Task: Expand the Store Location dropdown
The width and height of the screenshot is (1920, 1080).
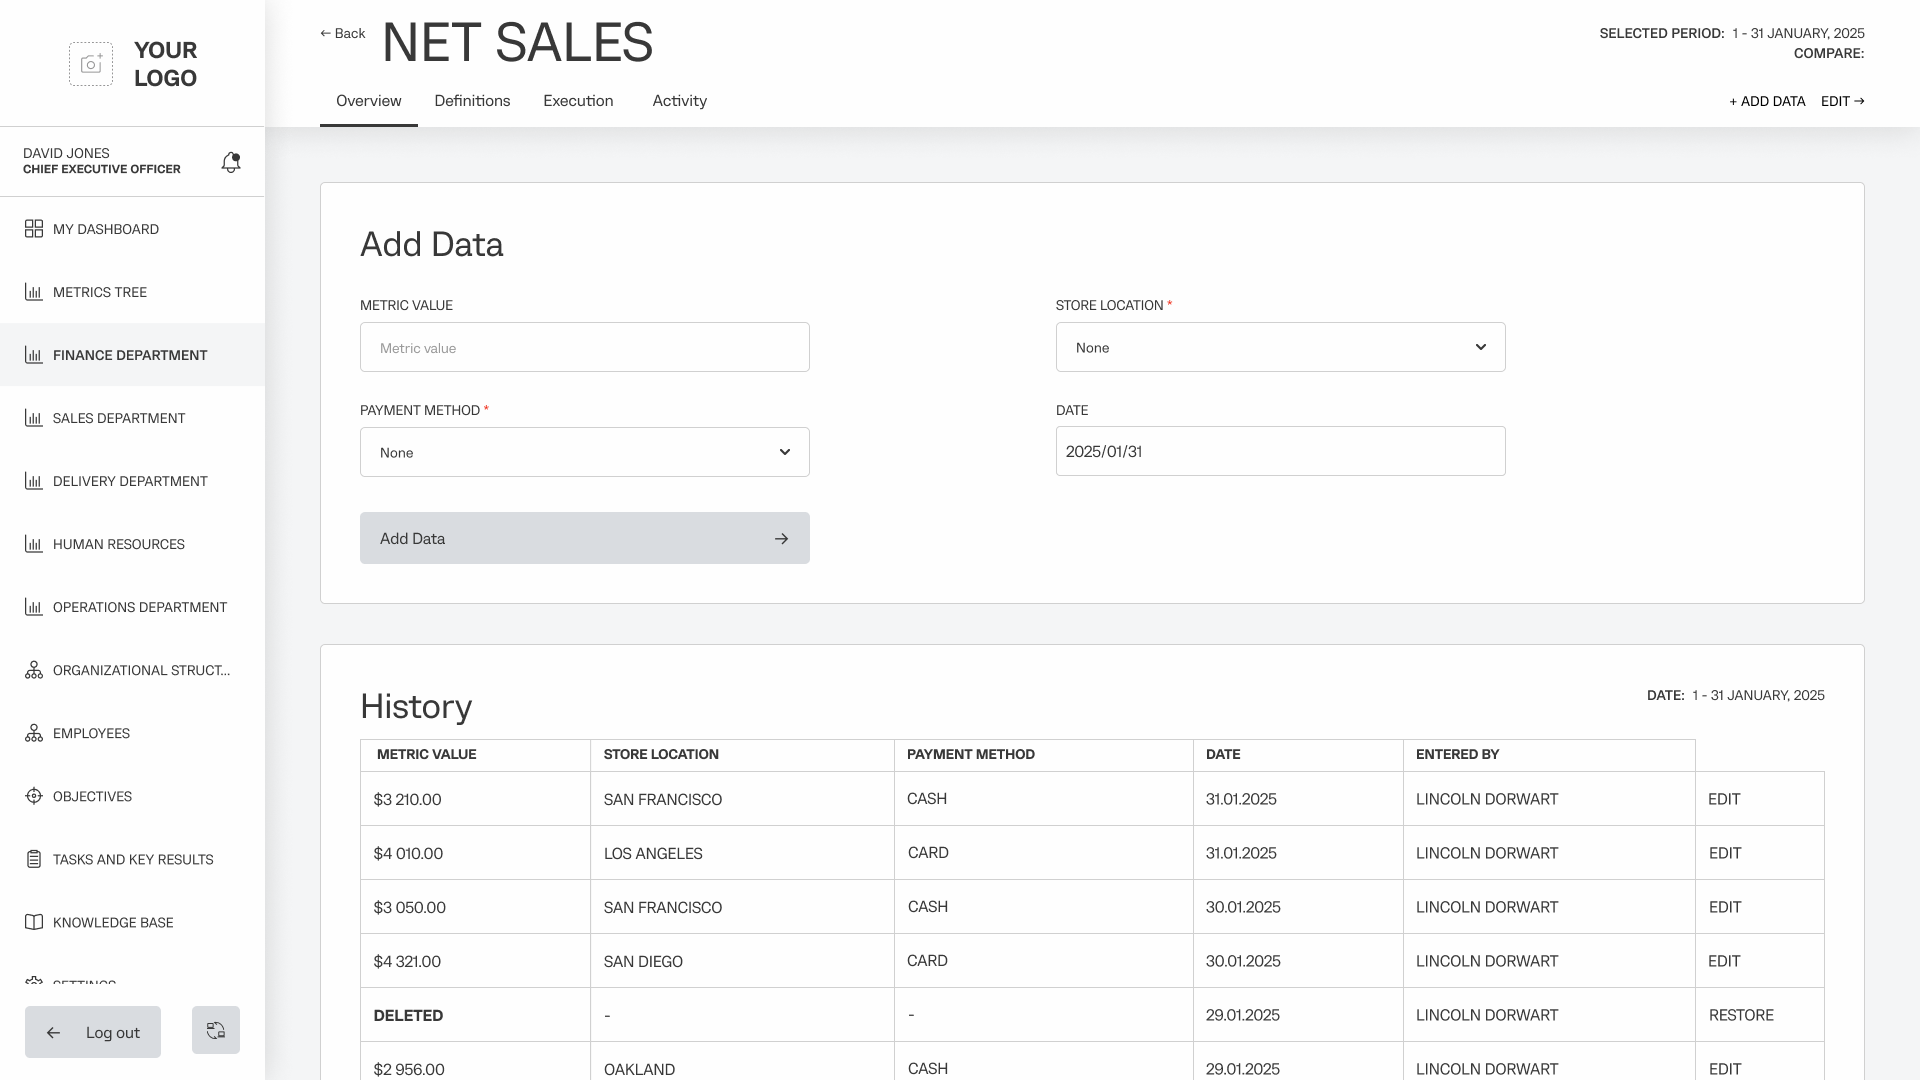Action: pyautogui.click(x=1280, y=347)
